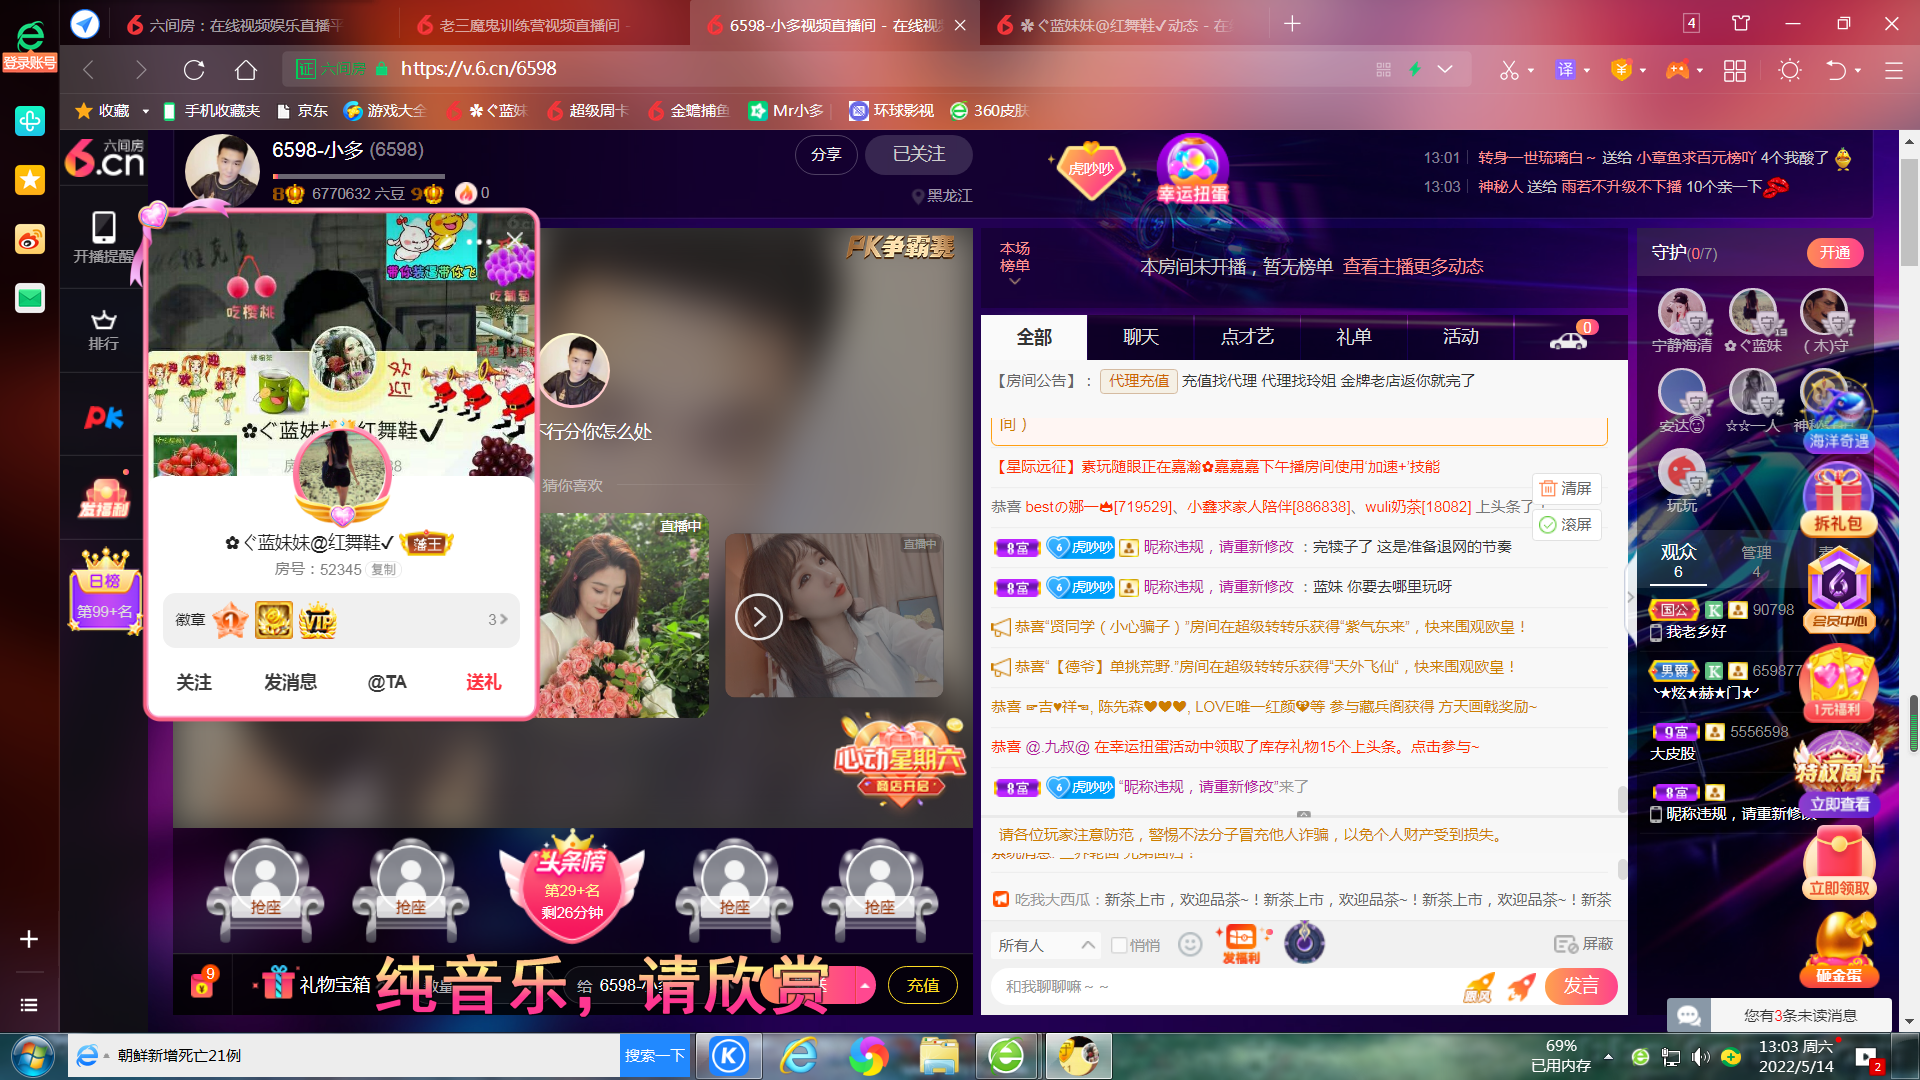
Task: Open the 查看主播更多动态 link
Action: coord(1413,266)
